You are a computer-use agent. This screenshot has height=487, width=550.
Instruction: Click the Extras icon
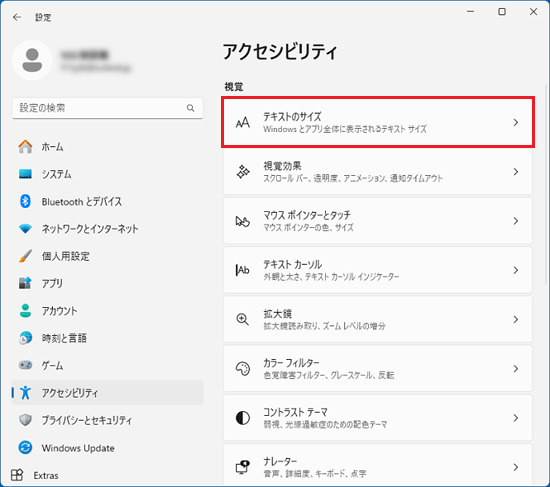(x=17, y=475)
